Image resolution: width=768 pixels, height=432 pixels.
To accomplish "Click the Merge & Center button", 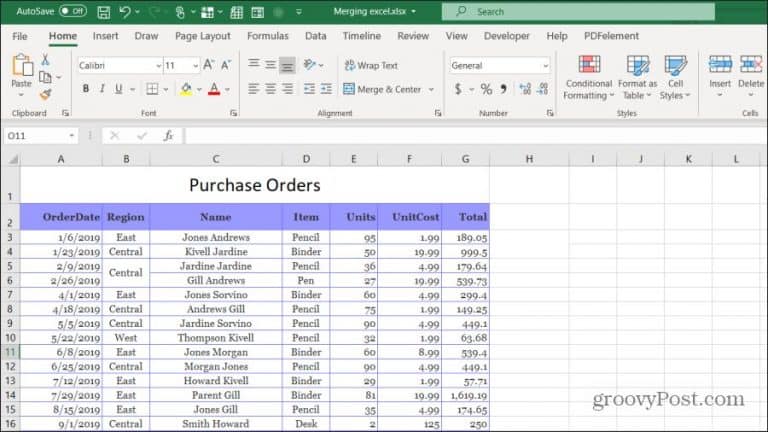I will pos(382,89).
